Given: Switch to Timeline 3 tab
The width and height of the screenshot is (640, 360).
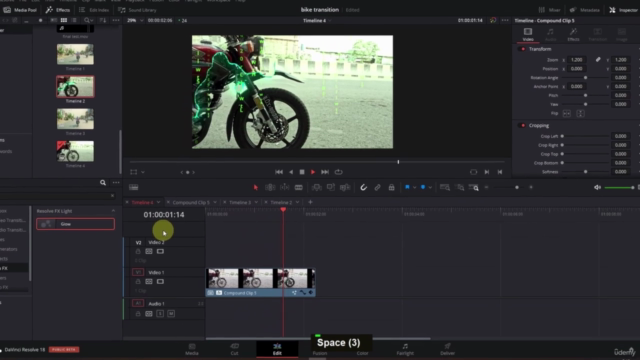Looking at the screenshot, I should pos(240,202).
